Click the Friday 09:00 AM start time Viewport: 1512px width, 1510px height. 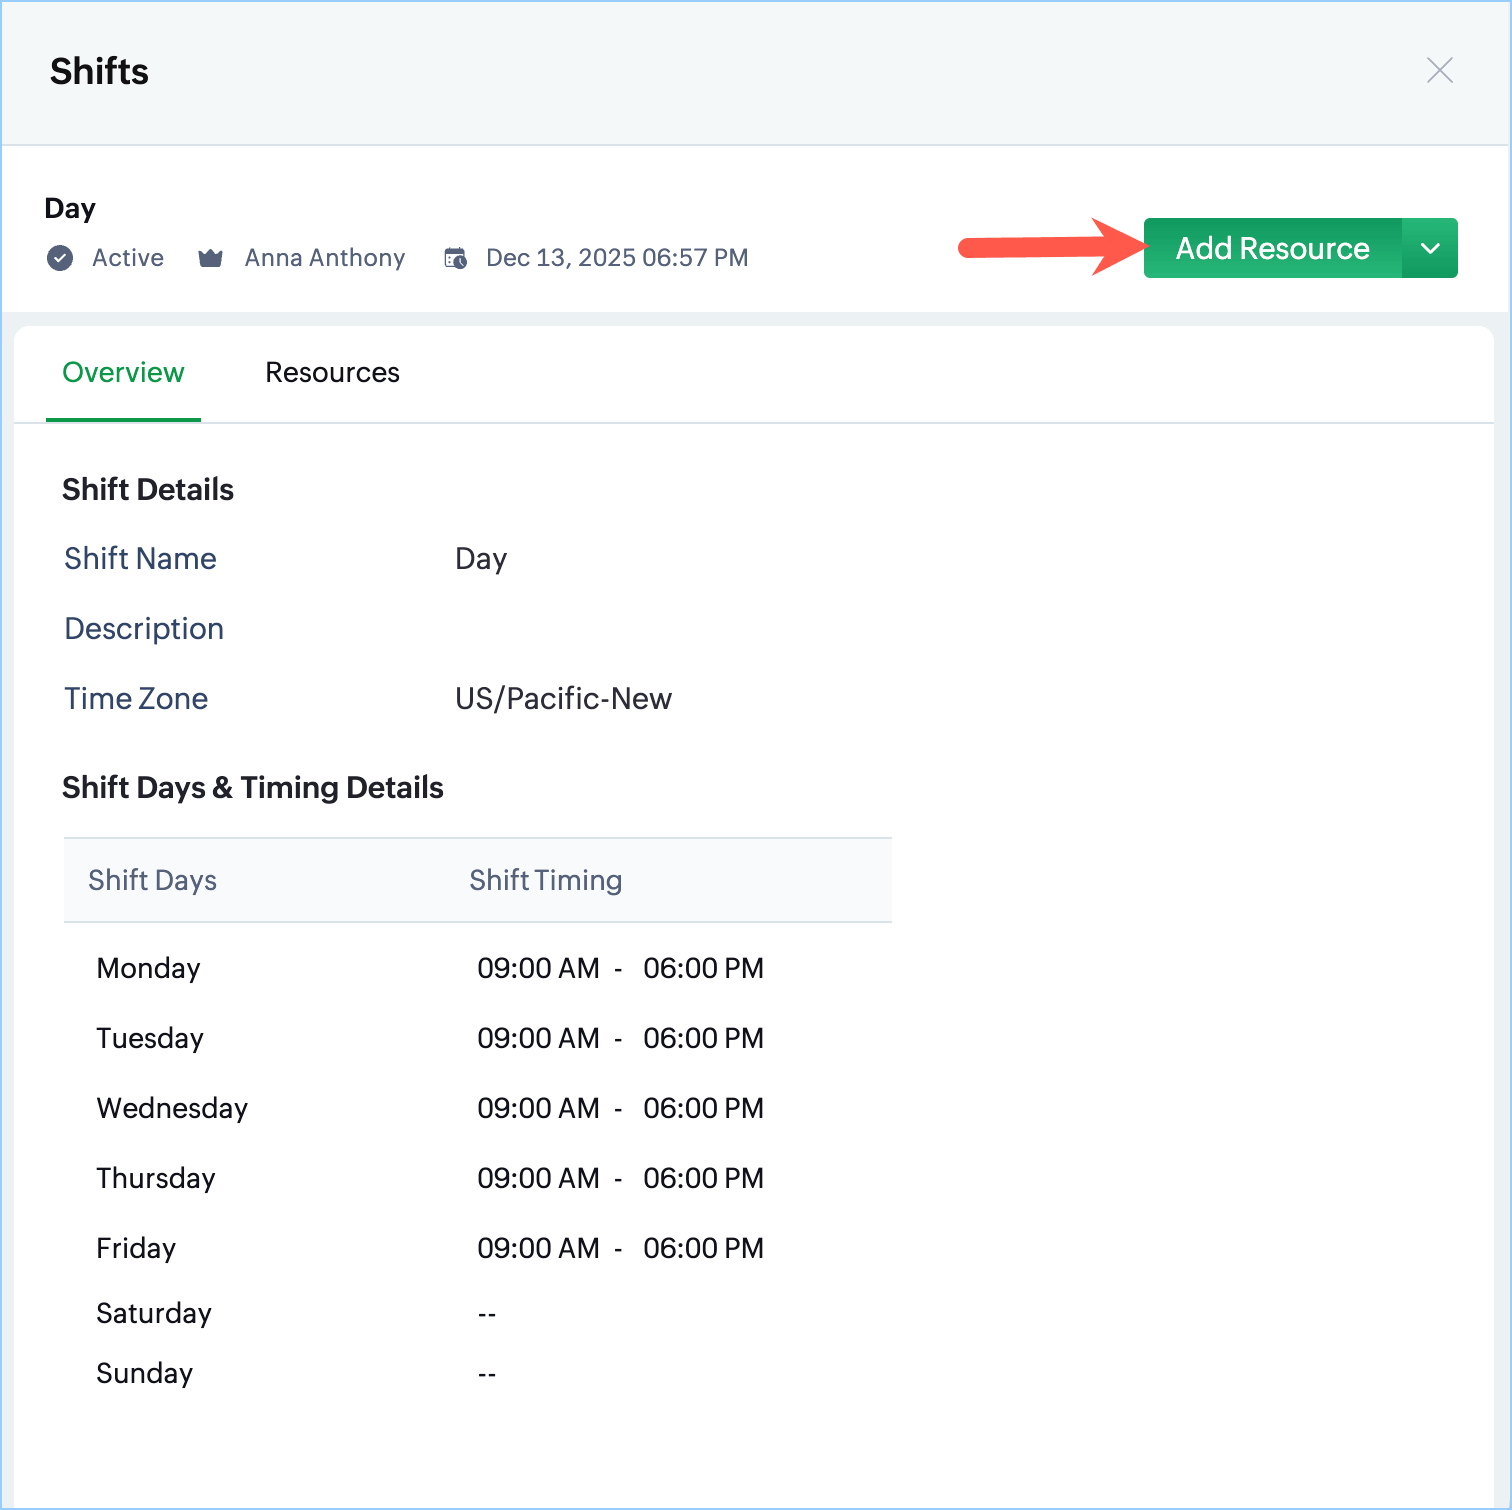pyautogui.click(x=538, y=1248)
